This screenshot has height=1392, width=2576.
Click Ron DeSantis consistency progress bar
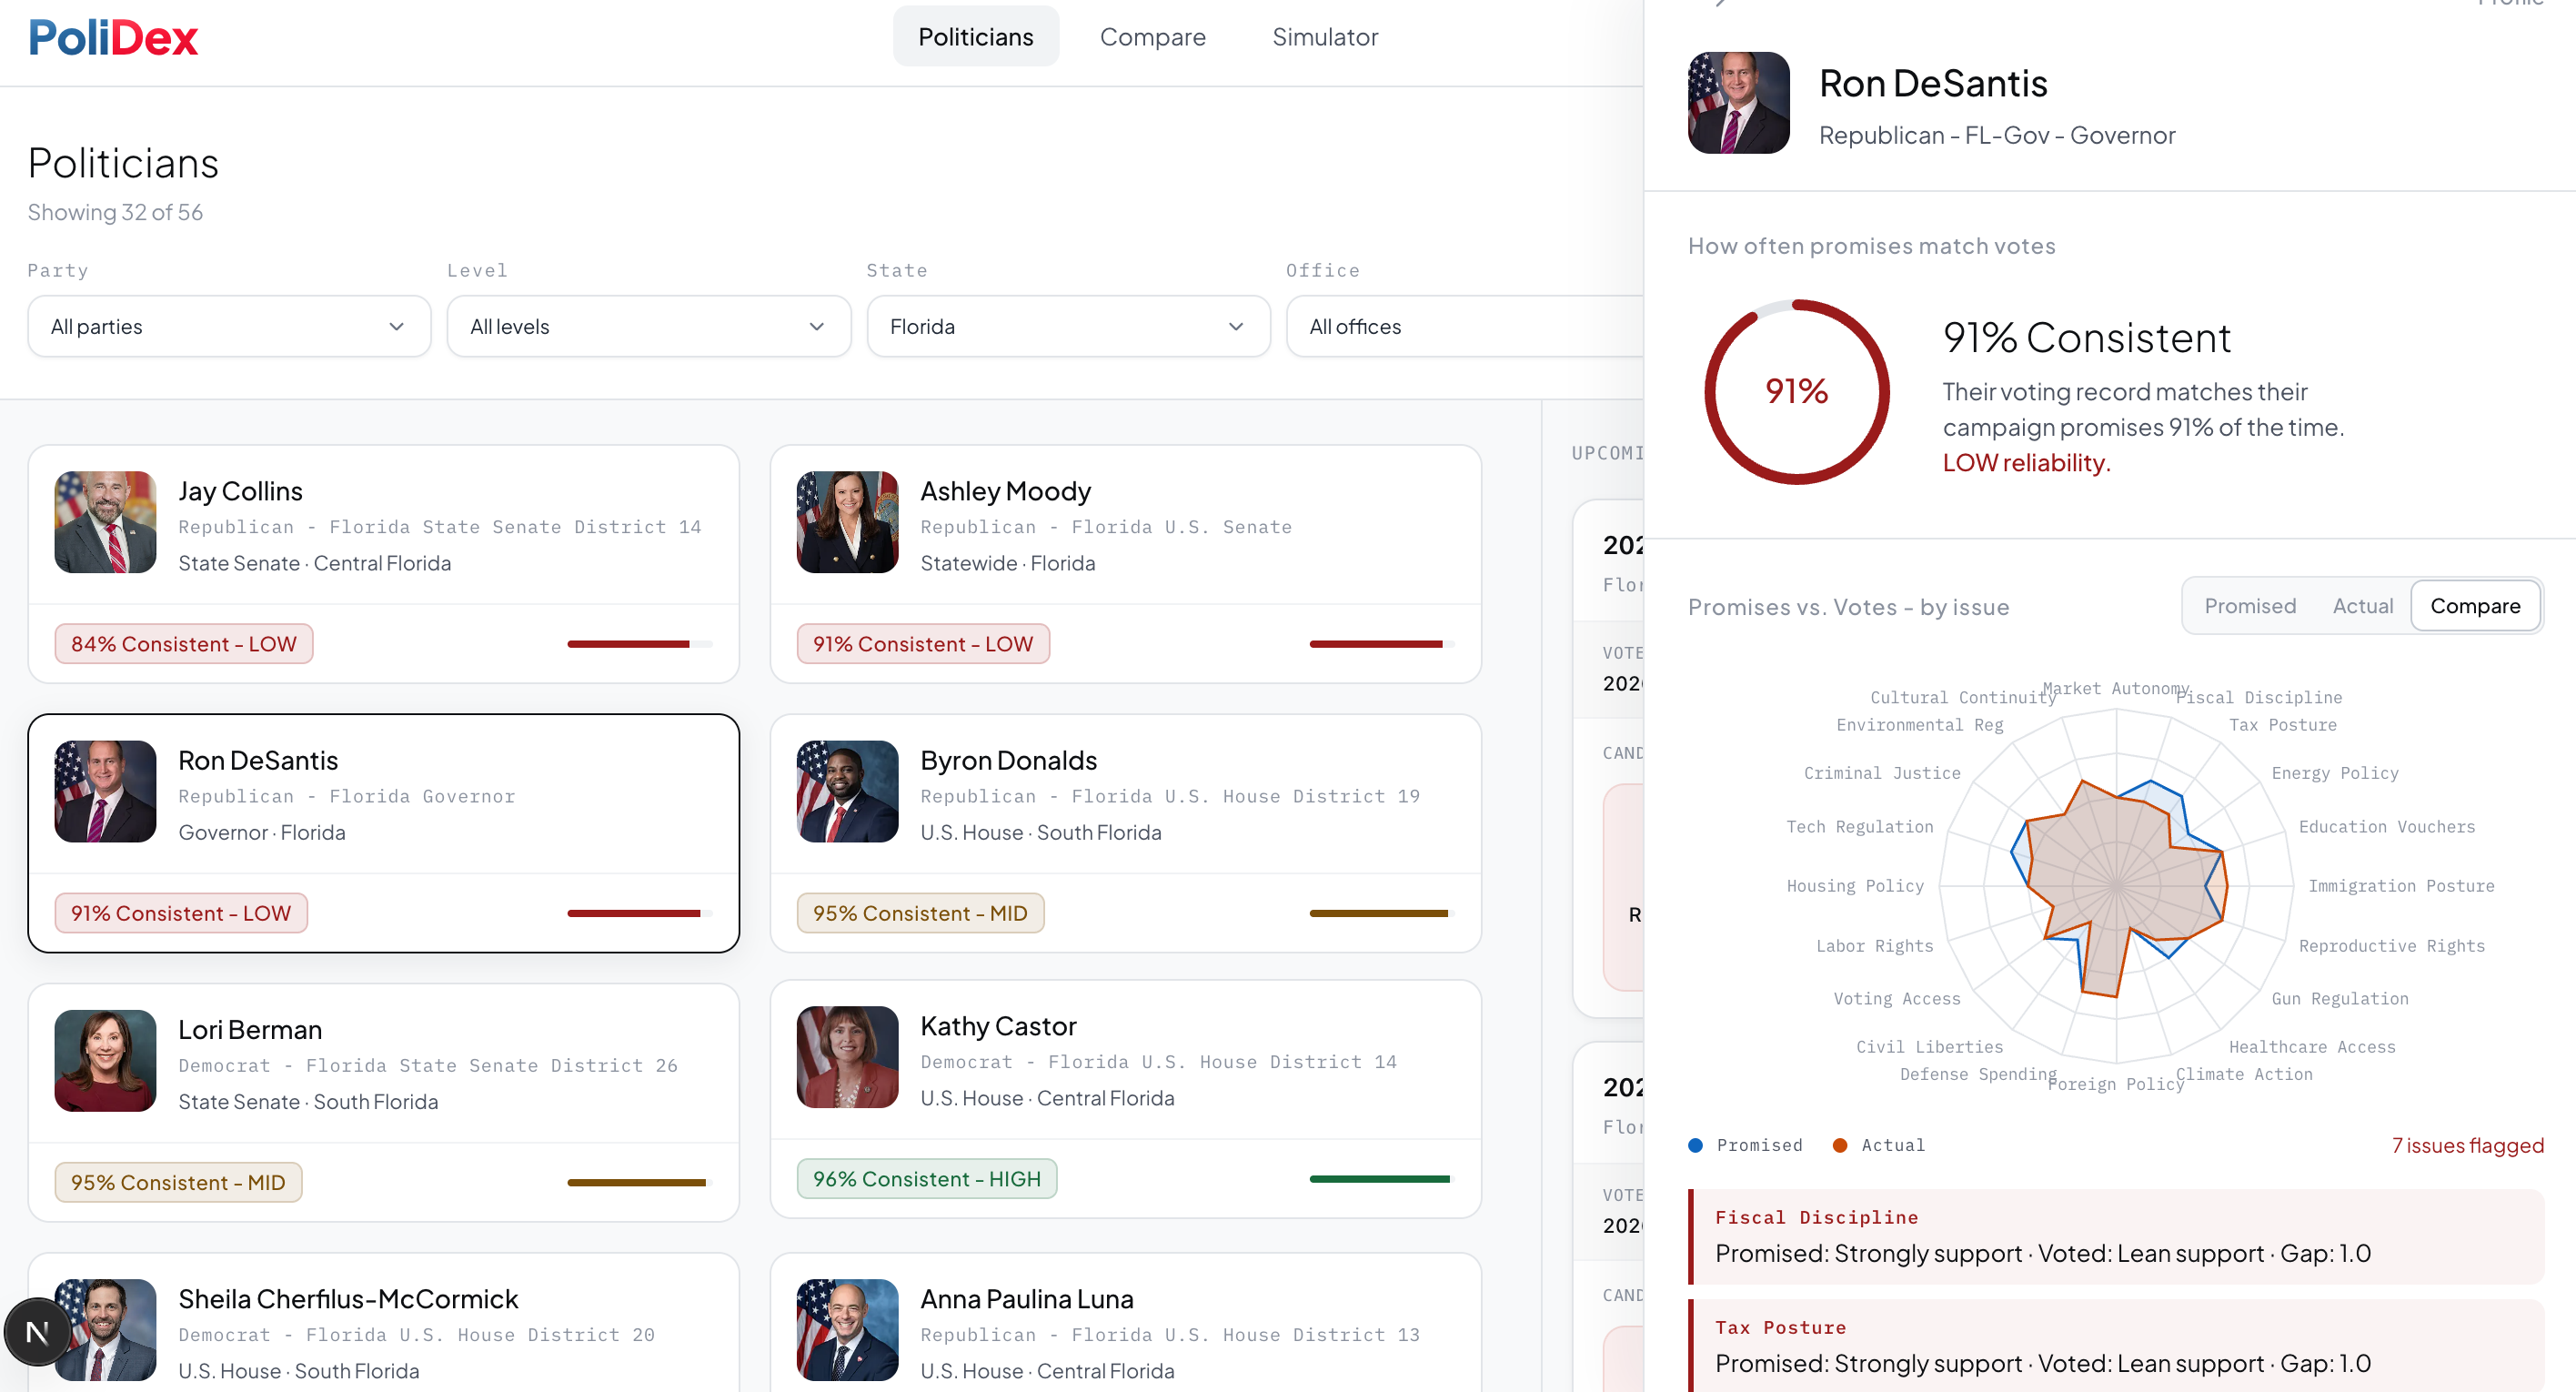[638, 913]
